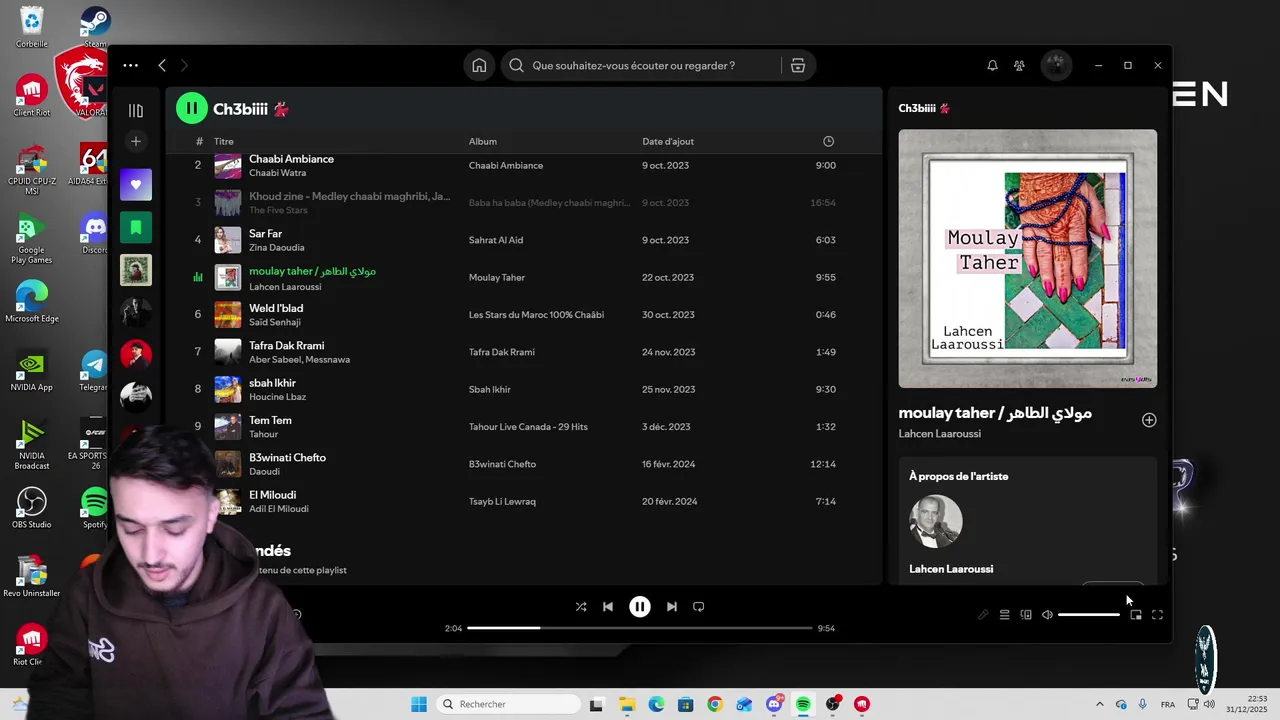Show friend activity panel
The image size is (1280, 720).
click(1019, 65)
